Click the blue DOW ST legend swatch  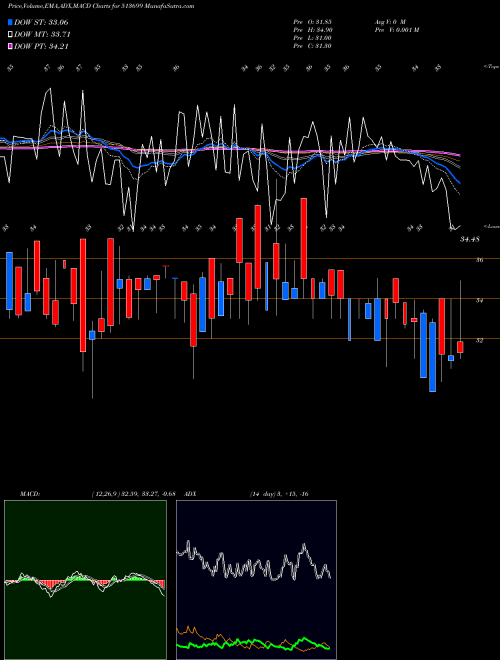pyautogui.click(x=11, y=22)
